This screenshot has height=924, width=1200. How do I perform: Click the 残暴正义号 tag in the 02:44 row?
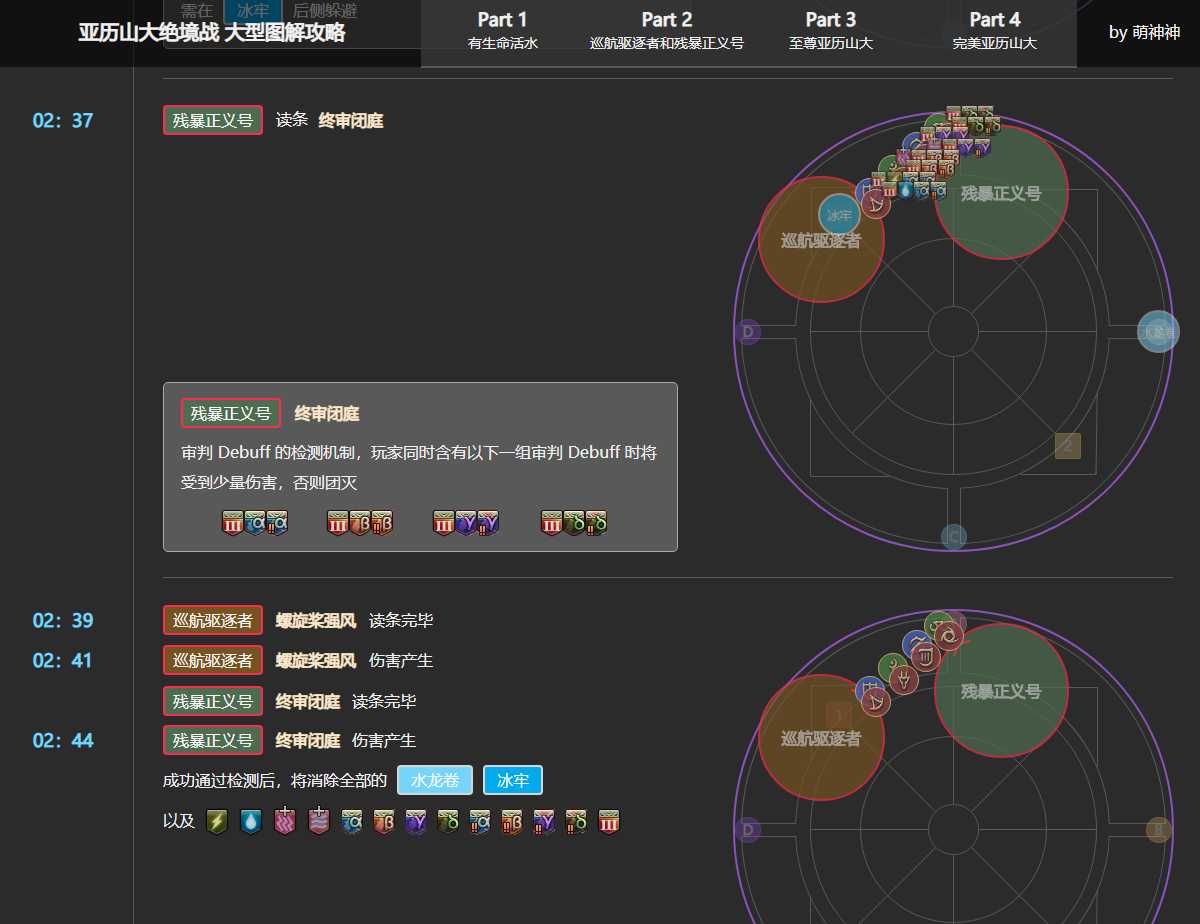point(213,740)
